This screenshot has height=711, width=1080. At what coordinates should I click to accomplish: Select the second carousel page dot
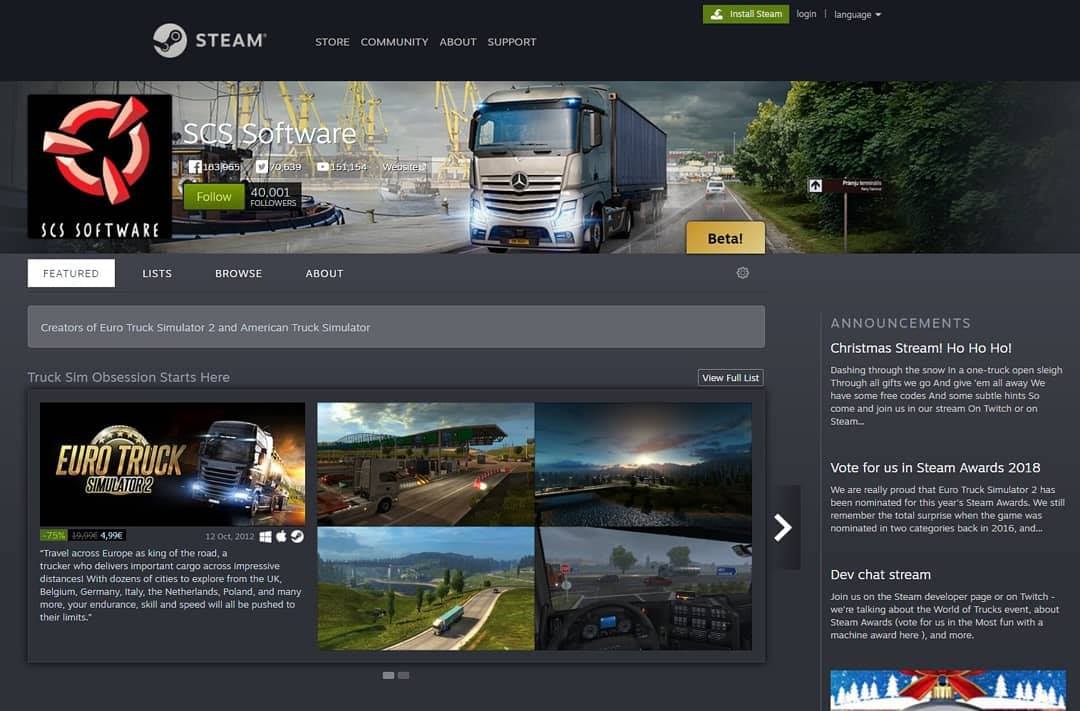click(x=404, y=675)
